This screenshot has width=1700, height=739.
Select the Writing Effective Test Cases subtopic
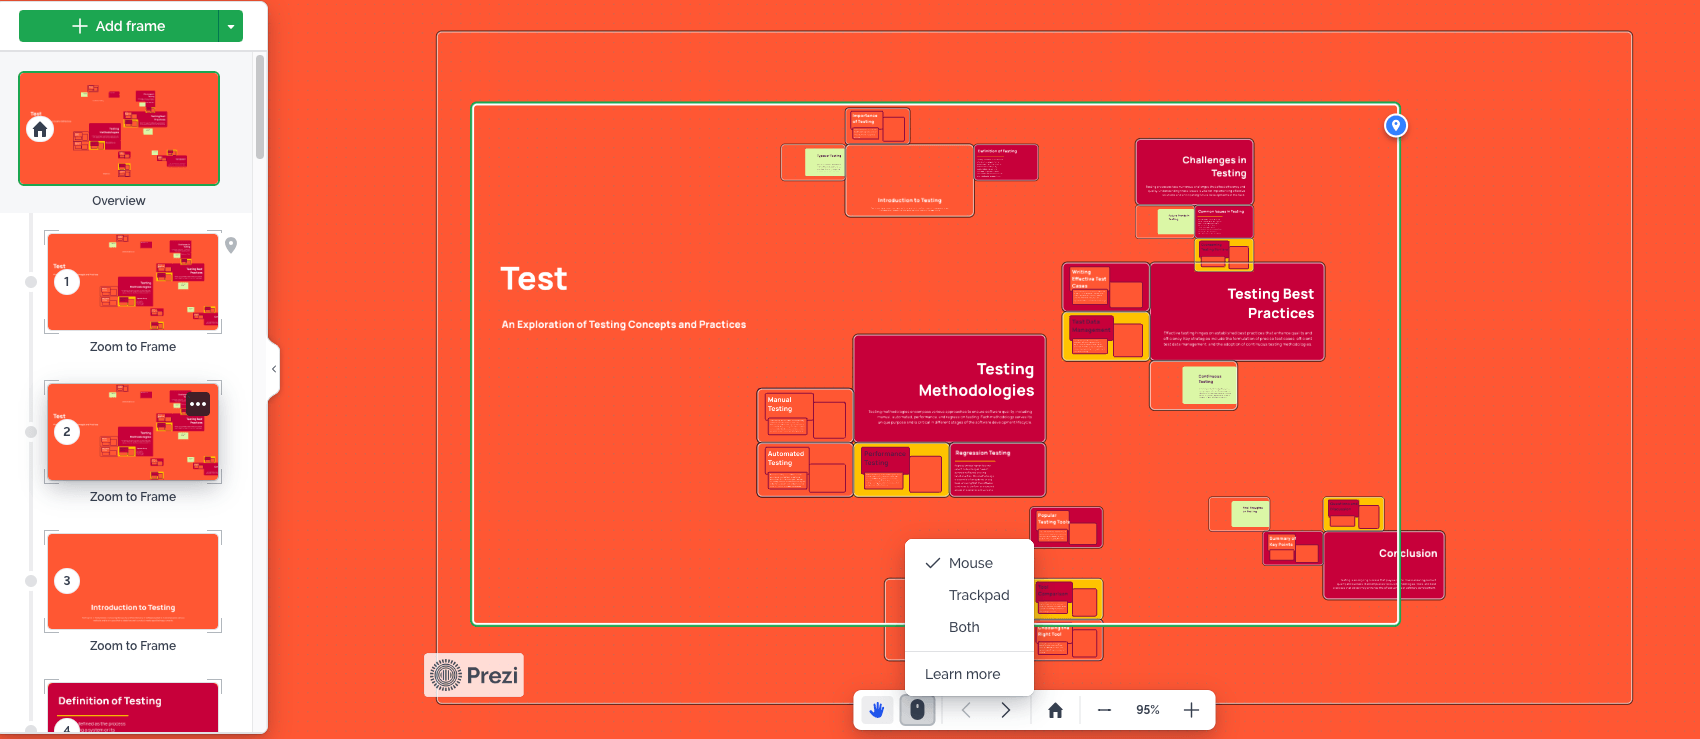click(1106, 287)
